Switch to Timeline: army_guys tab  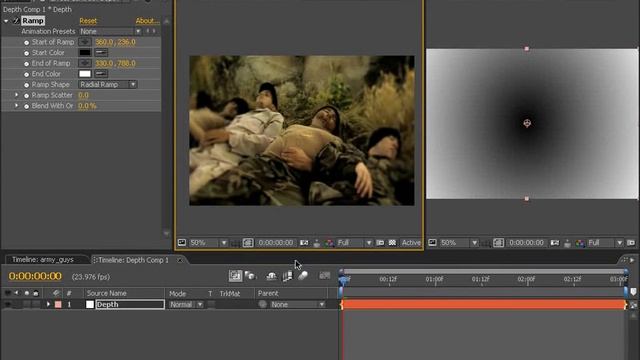tap(43, 260)
